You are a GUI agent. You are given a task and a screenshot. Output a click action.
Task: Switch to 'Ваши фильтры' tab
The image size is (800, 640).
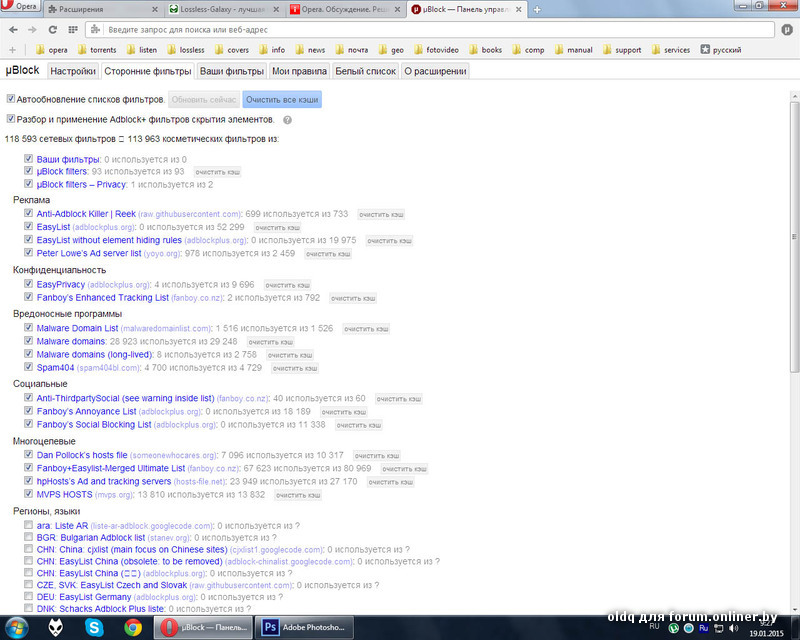232,71
